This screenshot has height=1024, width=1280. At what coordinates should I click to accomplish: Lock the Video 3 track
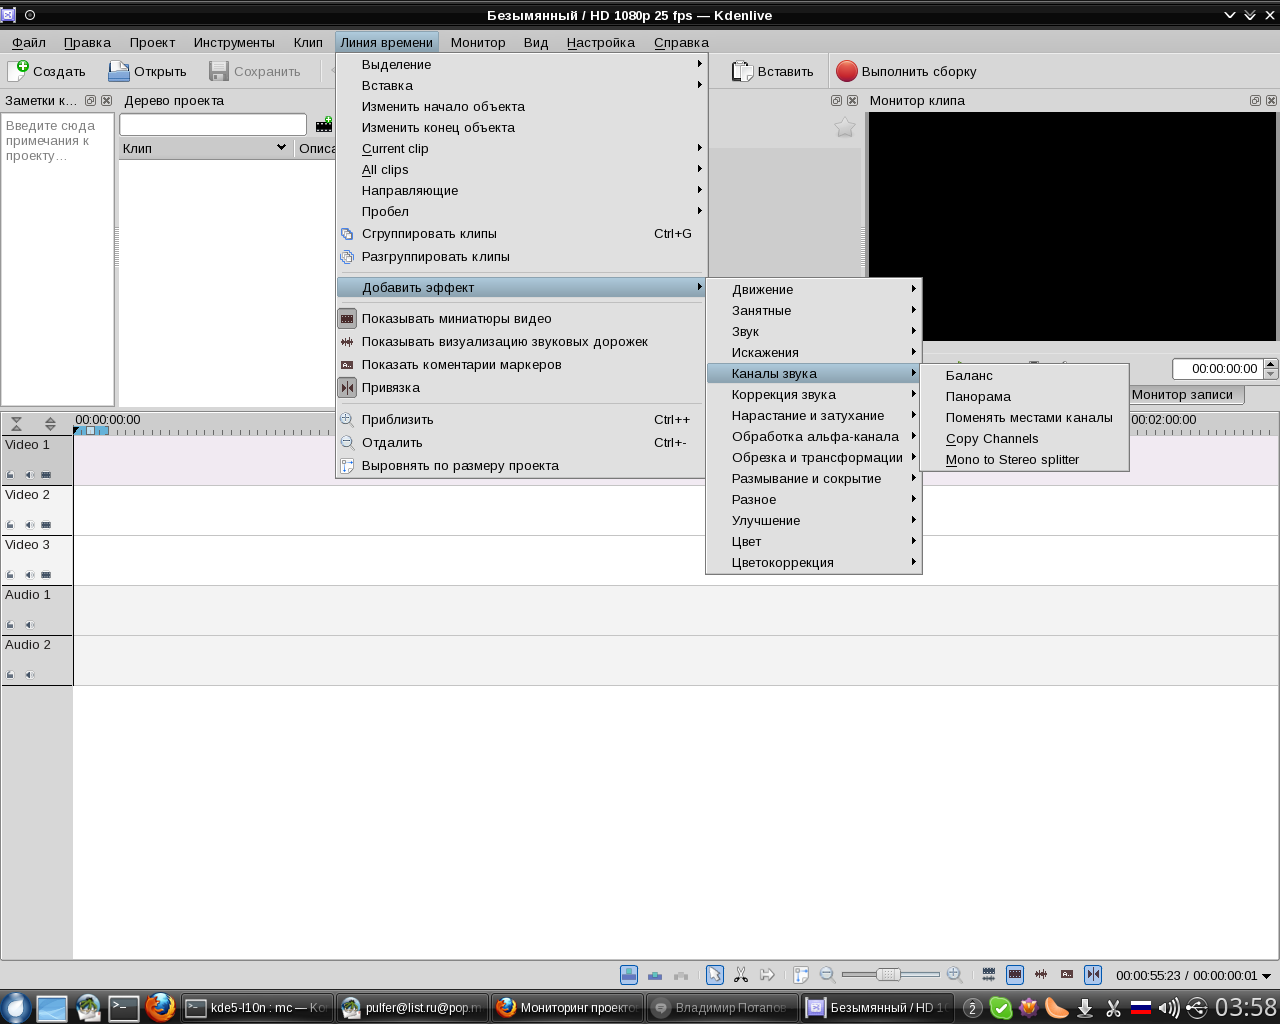(x=11, y=575)
